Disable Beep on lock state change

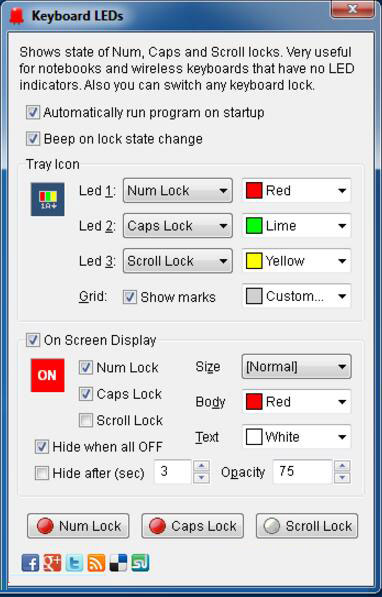tap(33, 139)
